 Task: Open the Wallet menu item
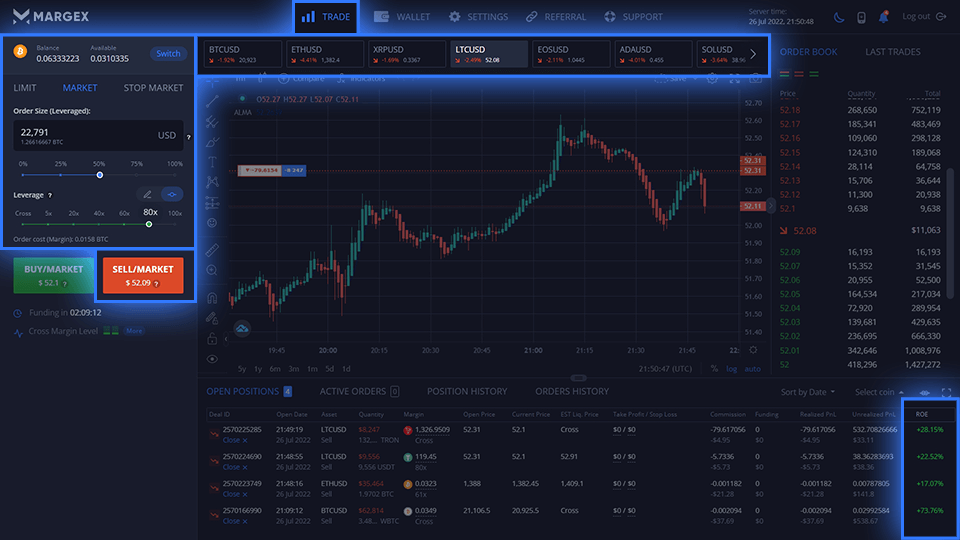click(402, 17)
